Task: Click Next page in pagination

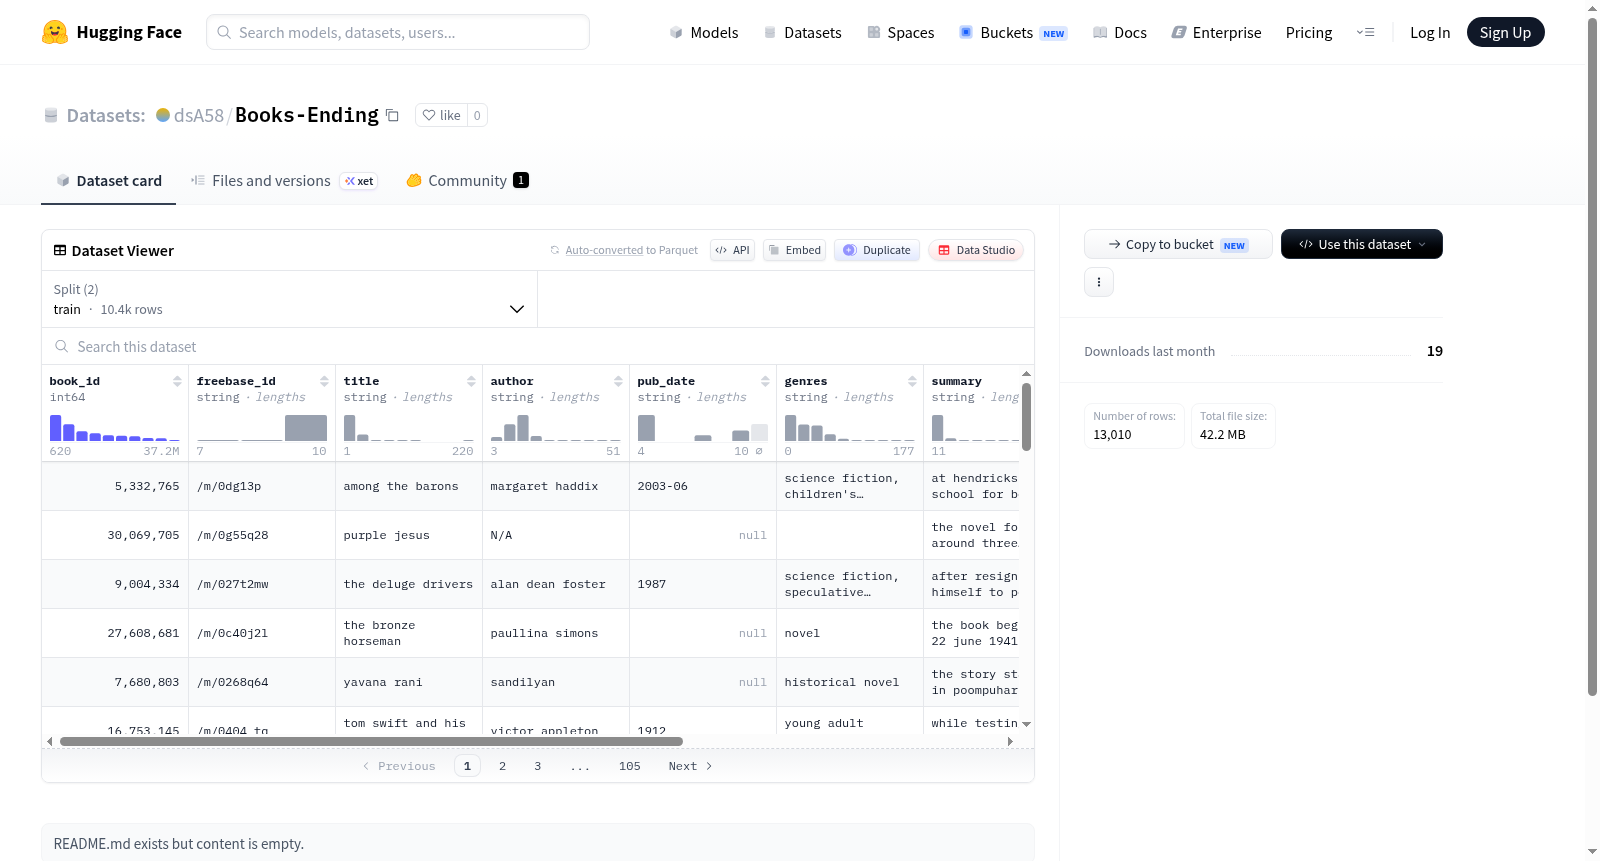Action: pyautogui.click(x=690, y=766)
